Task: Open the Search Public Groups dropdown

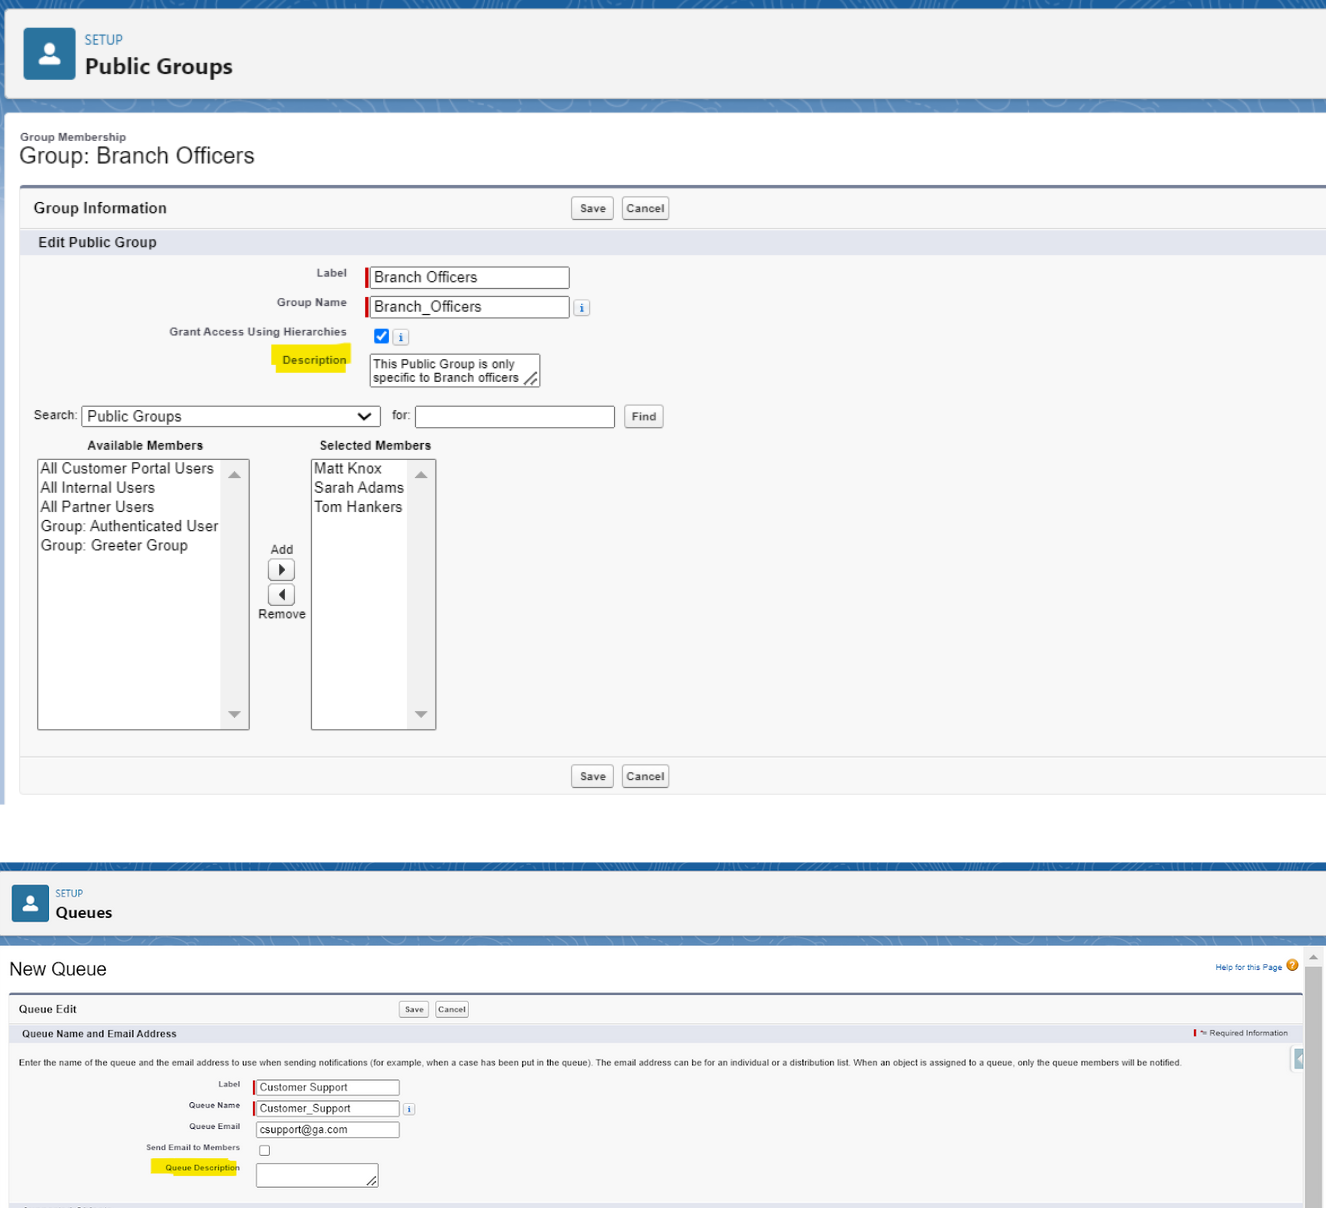Action: point(231,417)
